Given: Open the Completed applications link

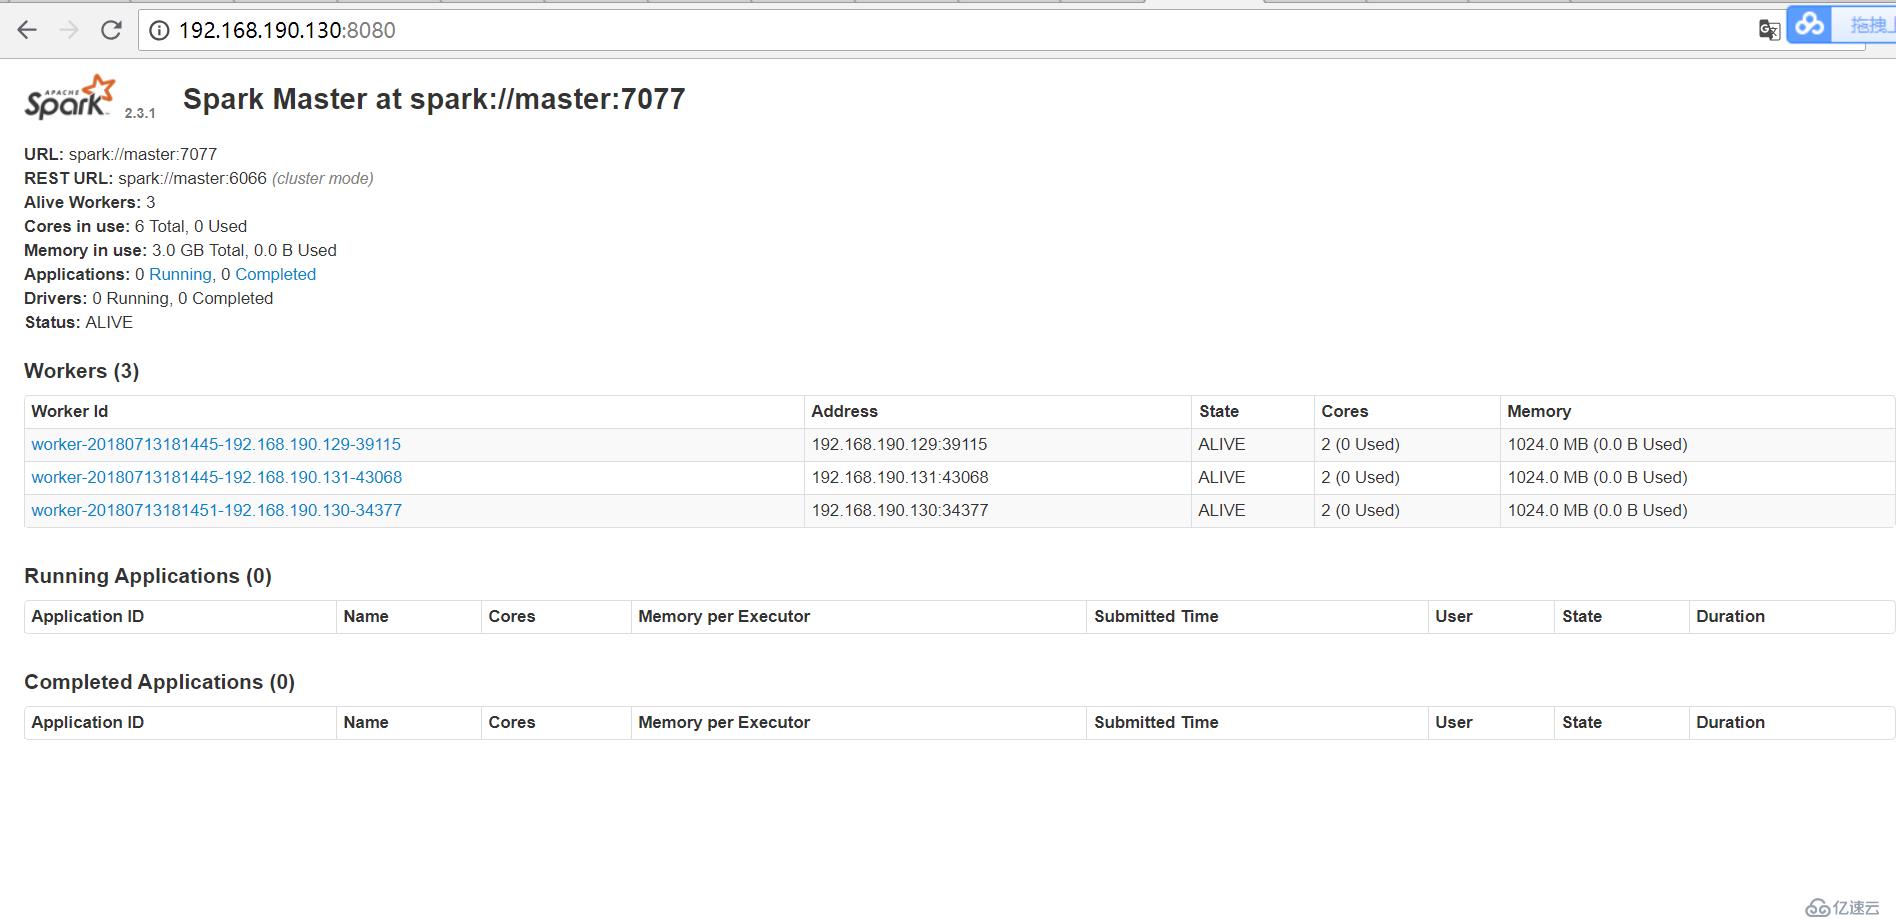Looking at the screenshot, I should (275, 274).
